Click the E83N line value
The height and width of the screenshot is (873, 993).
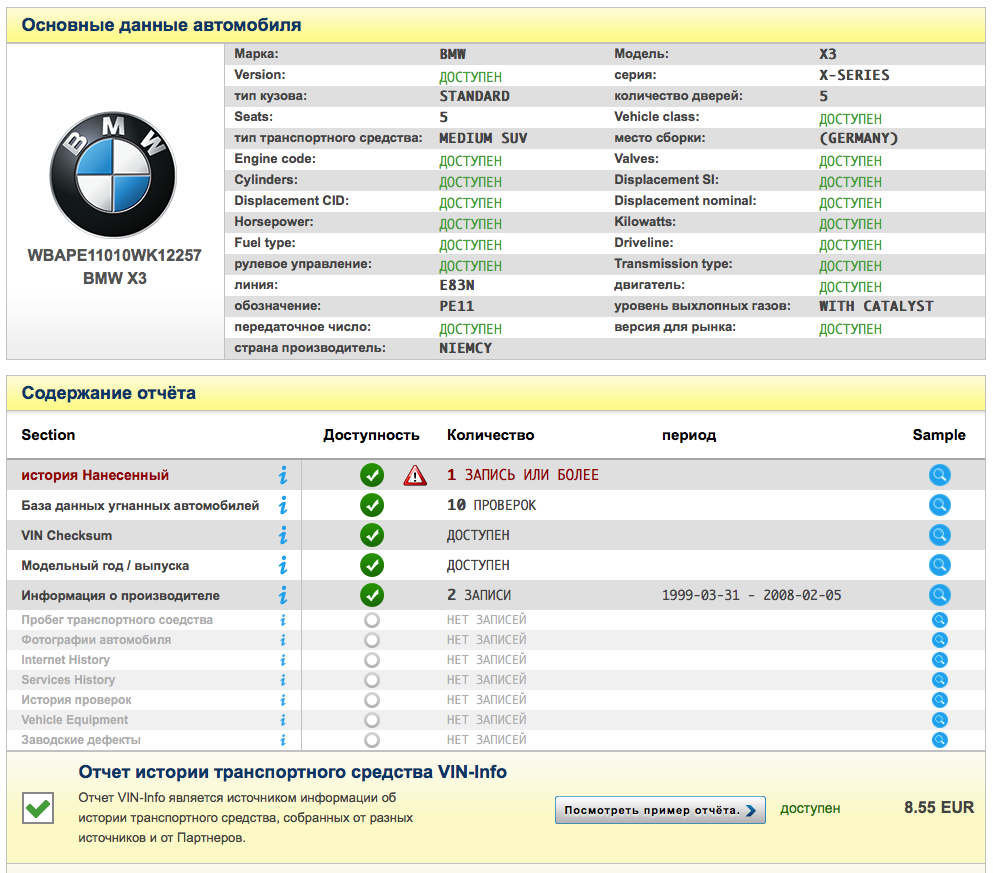click(x=457, y=286)
